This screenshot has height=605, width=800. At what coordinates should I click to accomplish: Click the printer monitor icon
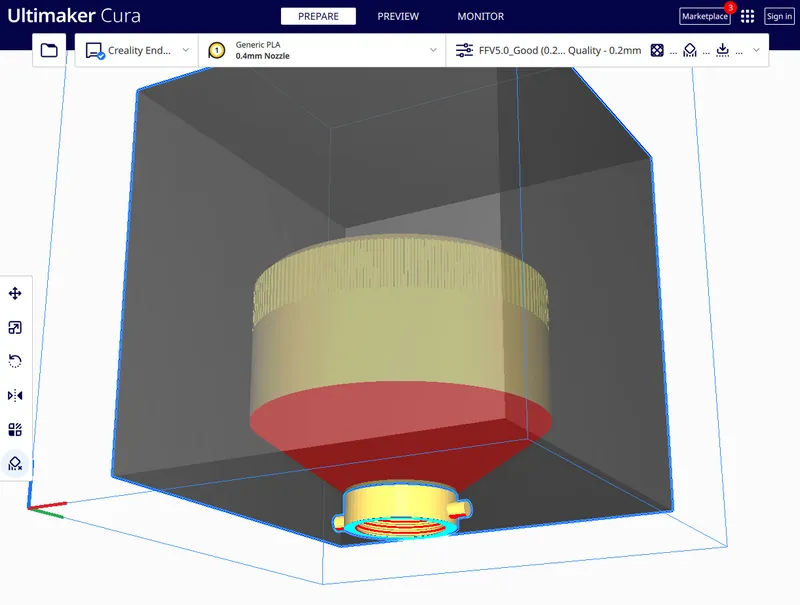(95, 51)
